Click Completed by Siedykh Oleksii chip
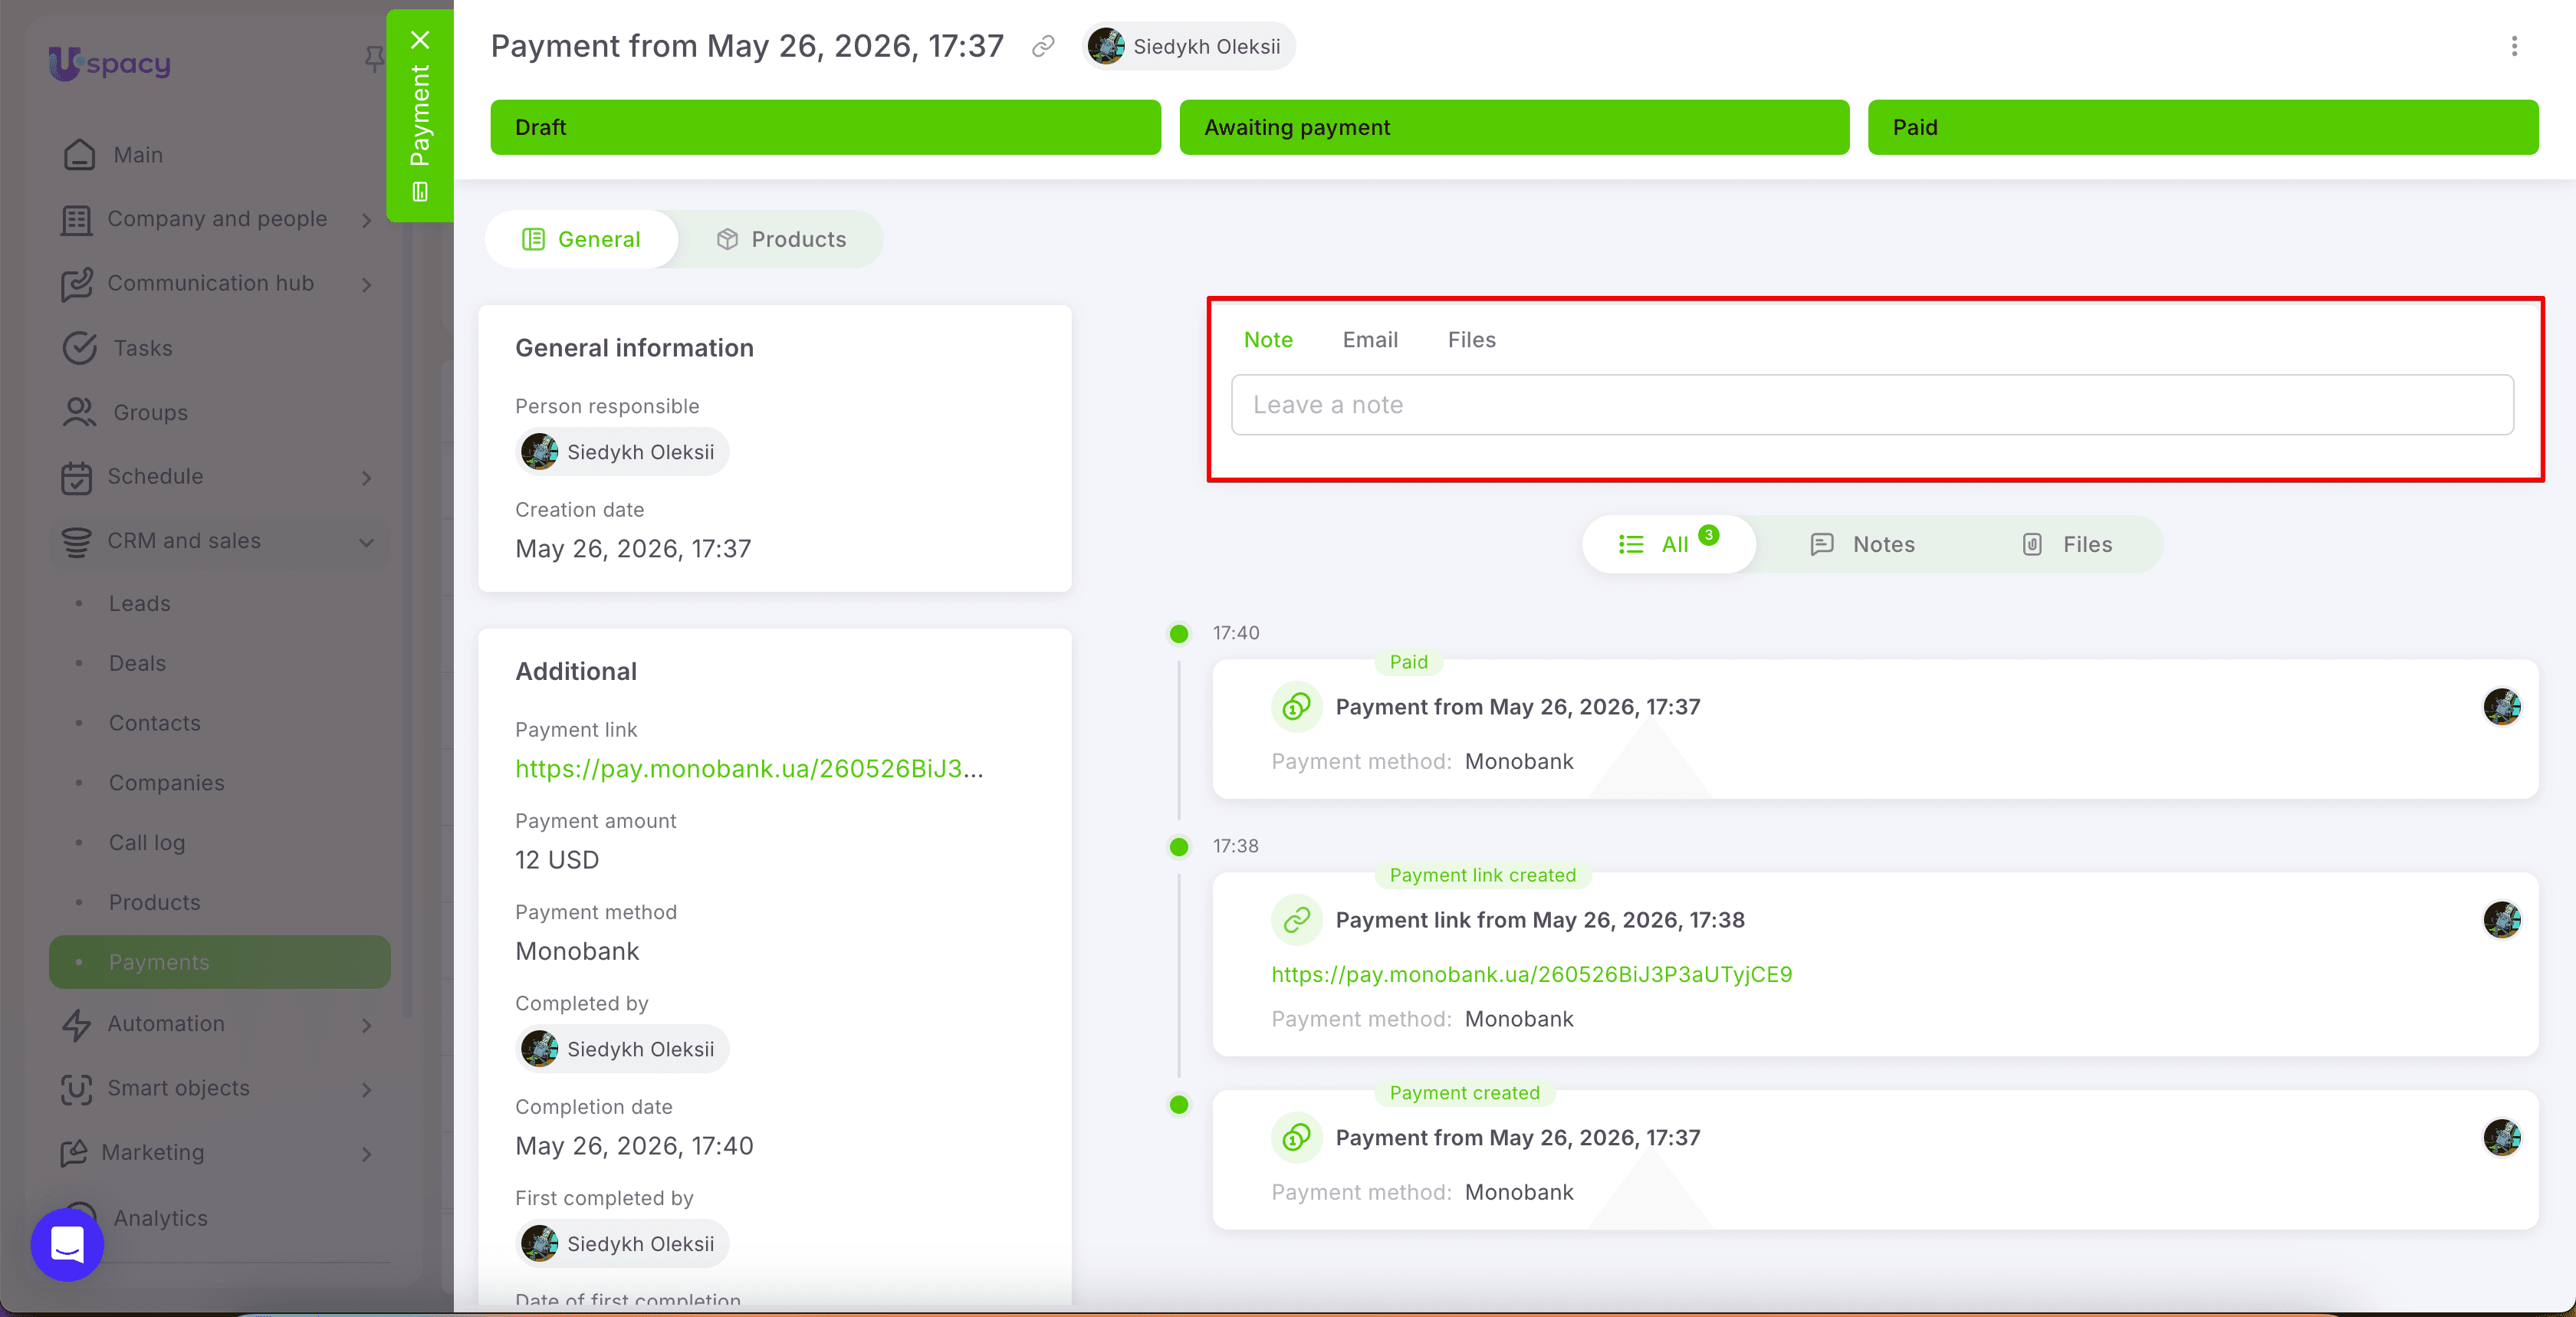 click(622, 1049)
